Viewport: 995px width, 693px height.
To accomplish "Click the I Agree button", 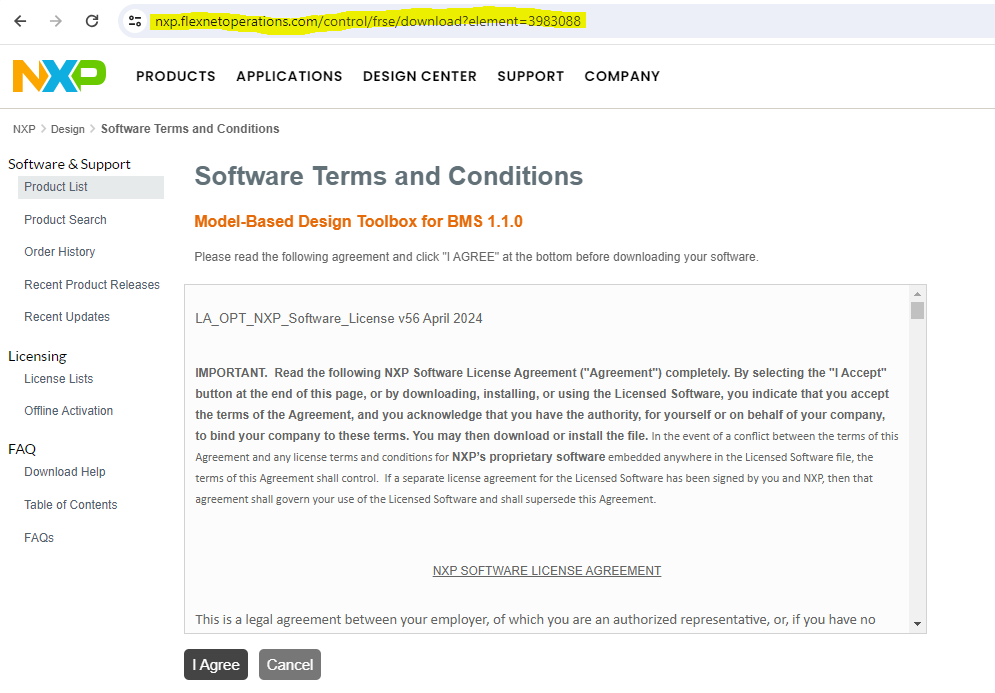I will [216, 664].
